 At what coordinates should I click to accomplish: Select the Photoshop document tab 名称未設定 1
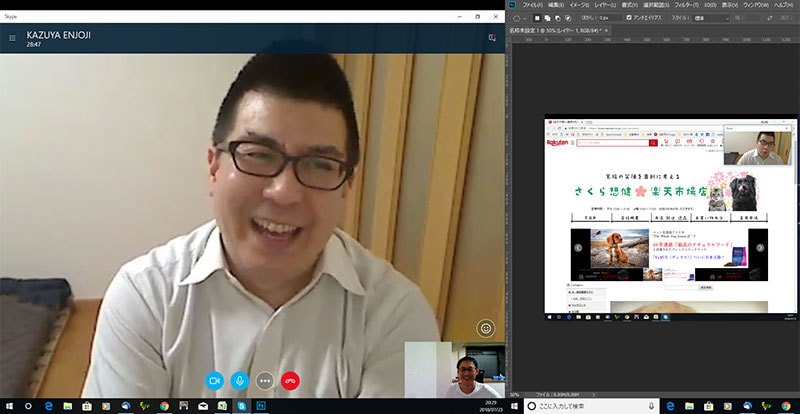coord(555,30)
